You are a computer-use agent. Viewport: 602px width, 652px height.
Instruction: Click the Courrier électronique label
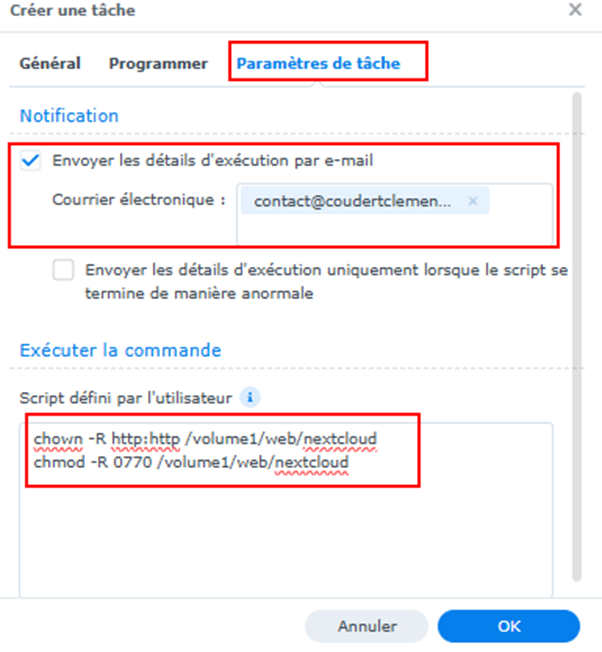click(x=139, y=200)
